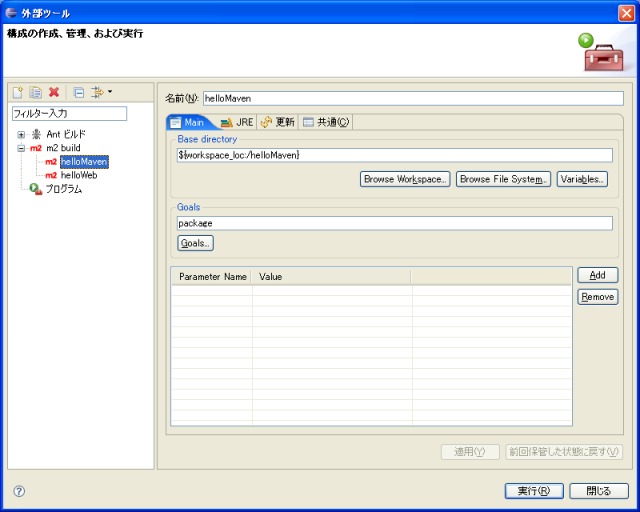Collapse the m2 build tree node
640x512 pixels.
point(21,148)
